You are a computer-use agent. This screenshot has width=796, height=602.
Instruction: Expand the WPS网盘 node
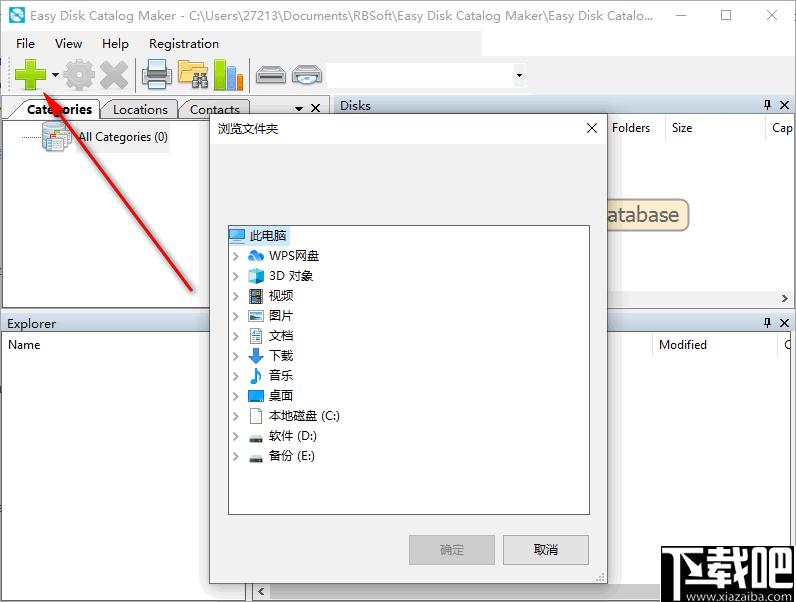click(x=236, y=256)
